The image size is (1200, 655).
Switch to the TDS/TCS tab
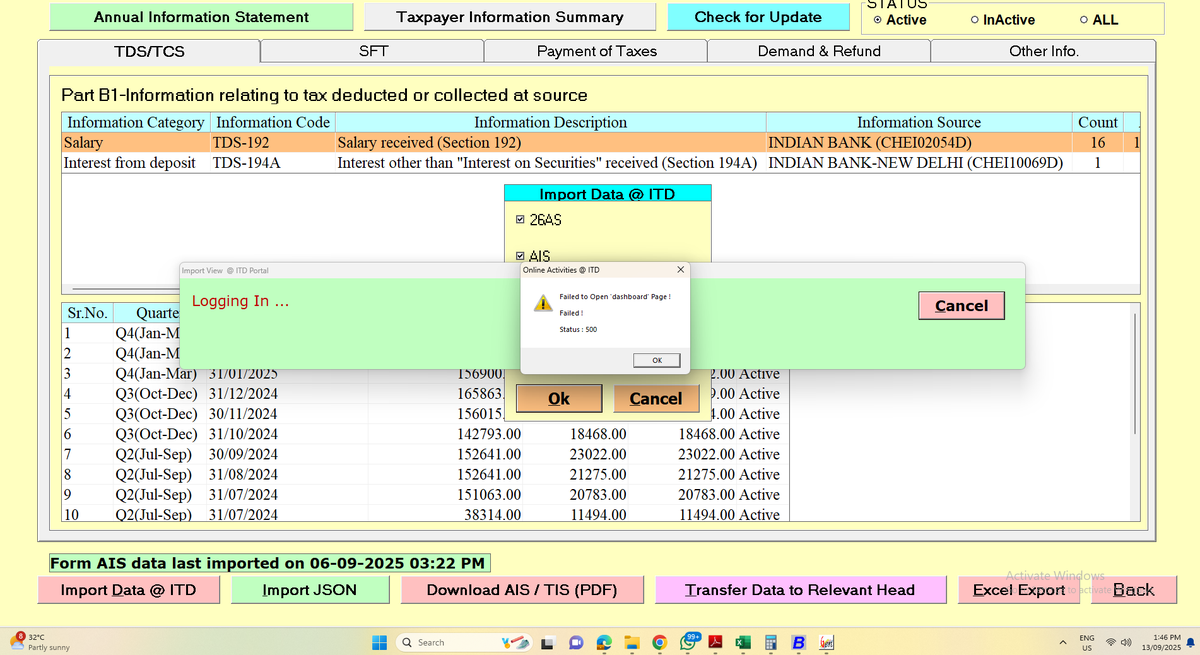click(149, 51)
